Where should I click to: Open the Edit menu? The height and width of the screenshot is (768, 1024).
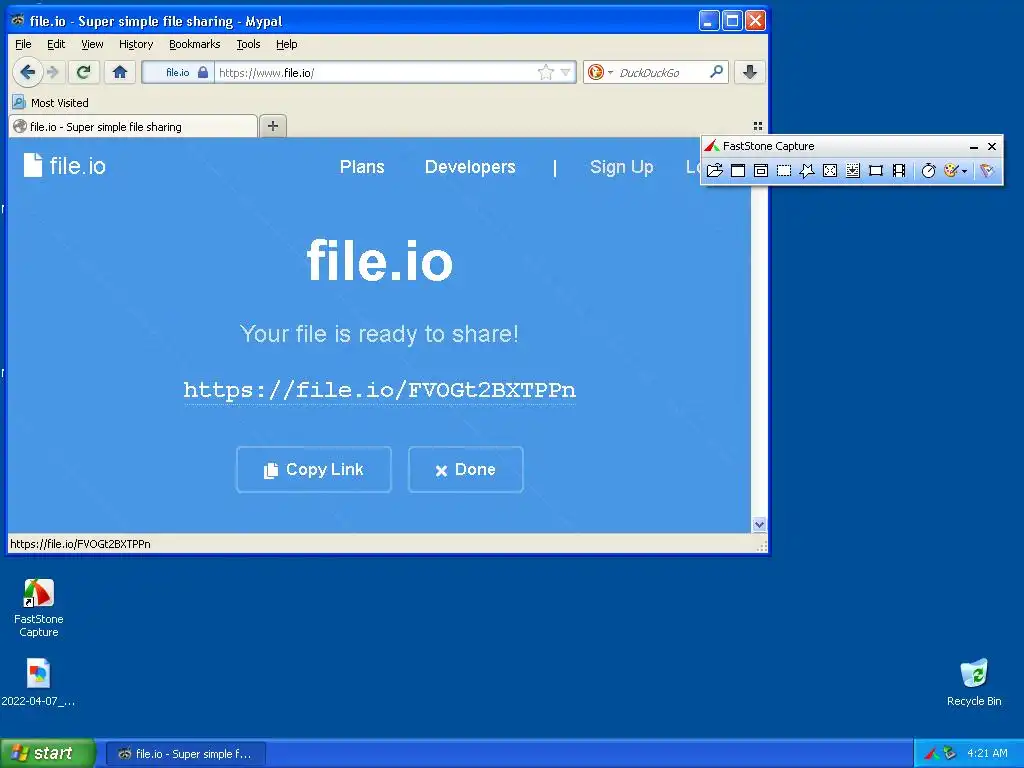(x=56, y=44)
